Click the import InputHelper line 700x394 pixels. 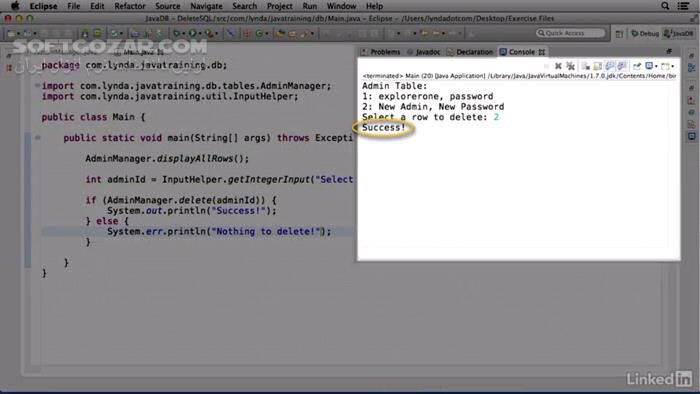point(170,96)
